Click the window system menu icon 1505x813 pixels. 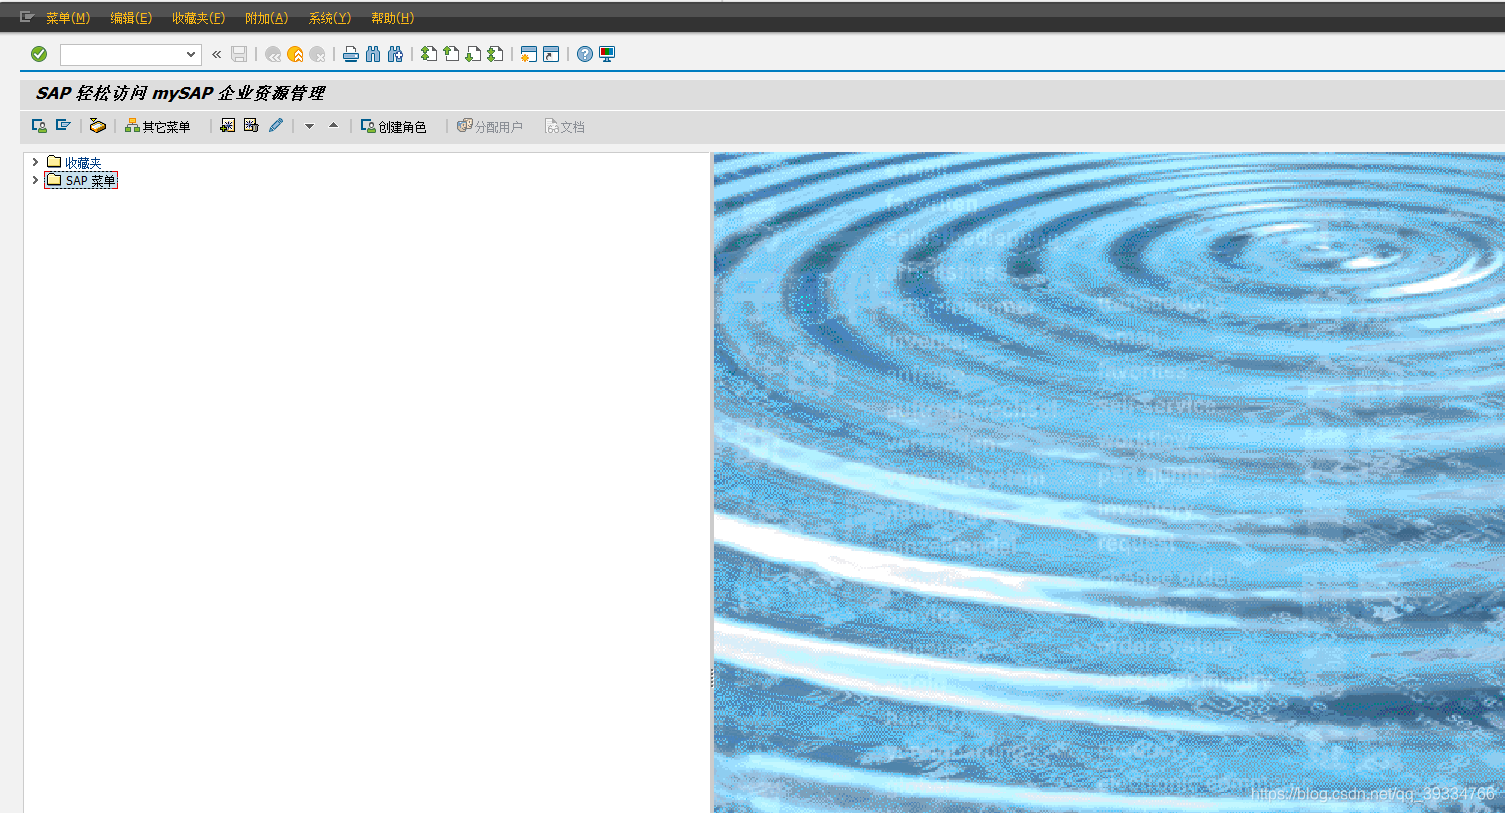coord(27,17)
